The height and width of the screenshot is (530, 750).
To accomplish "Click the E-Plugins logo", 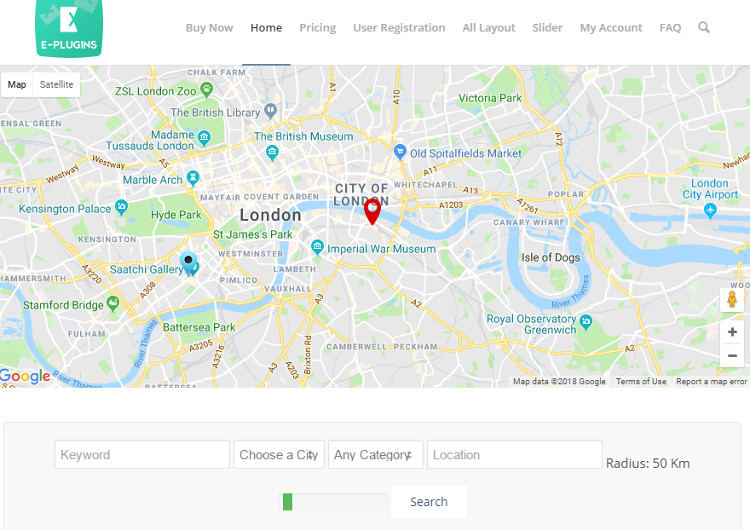I will (69, 27).
